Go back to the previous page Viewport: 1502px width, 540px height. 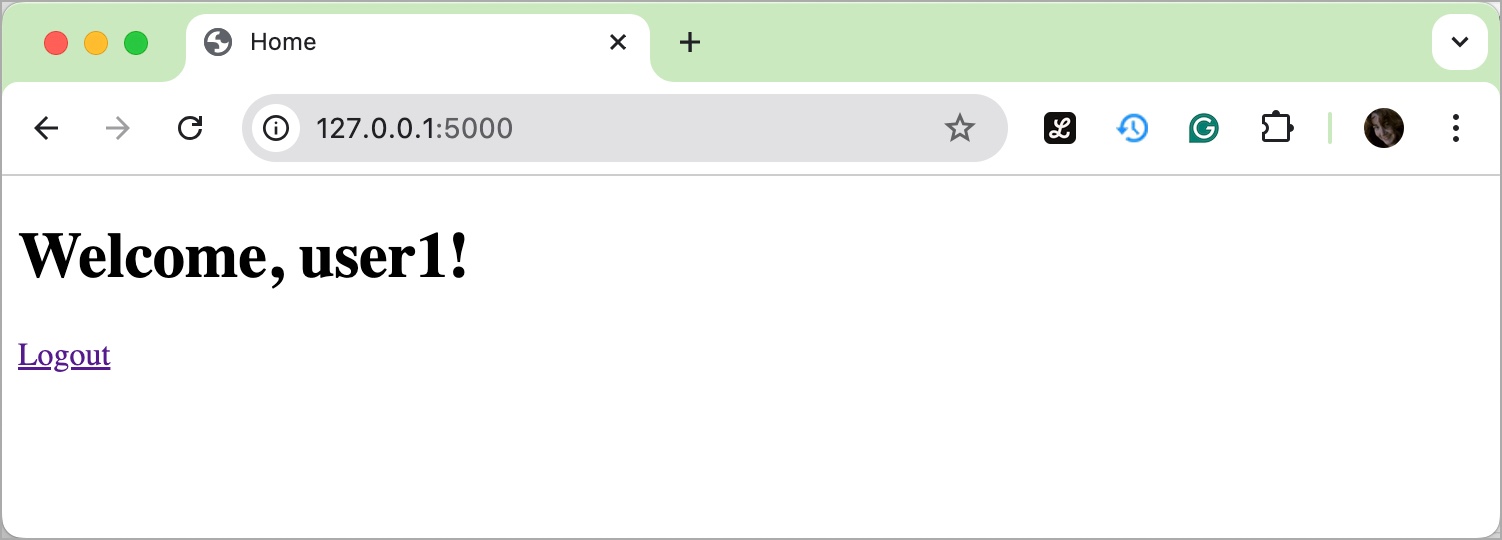click(x=46, y=128)
